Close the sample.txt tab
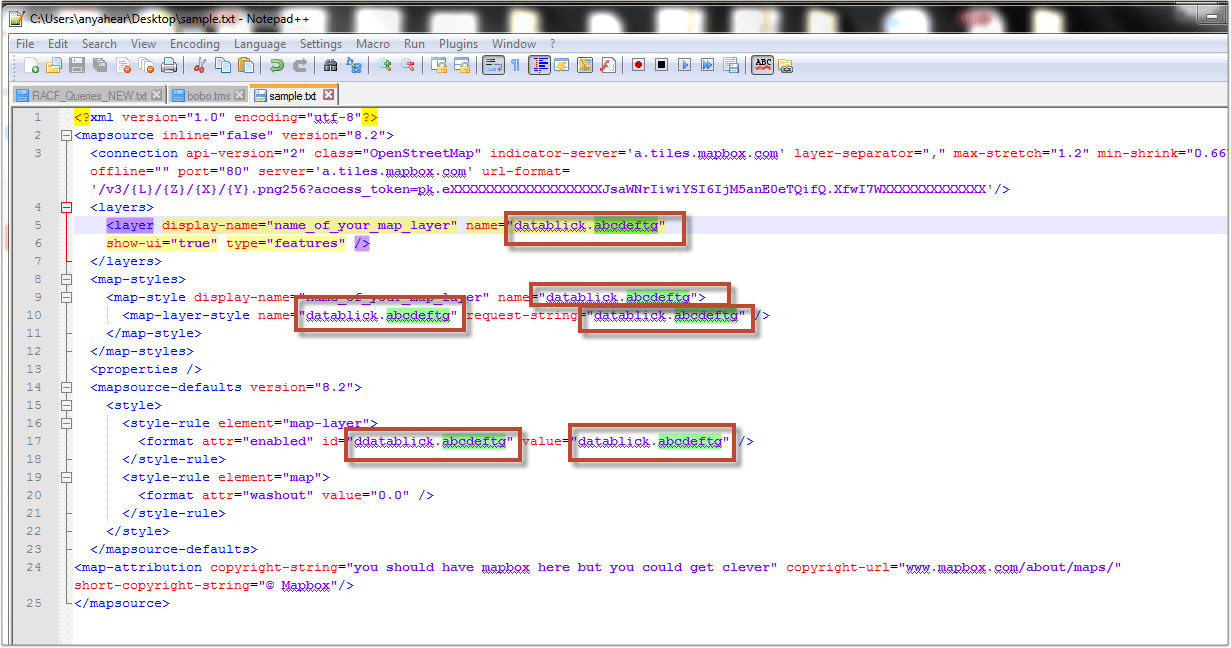Viewport: 1231px width, 648px height. pyautogui.click(x=327, y=96)
